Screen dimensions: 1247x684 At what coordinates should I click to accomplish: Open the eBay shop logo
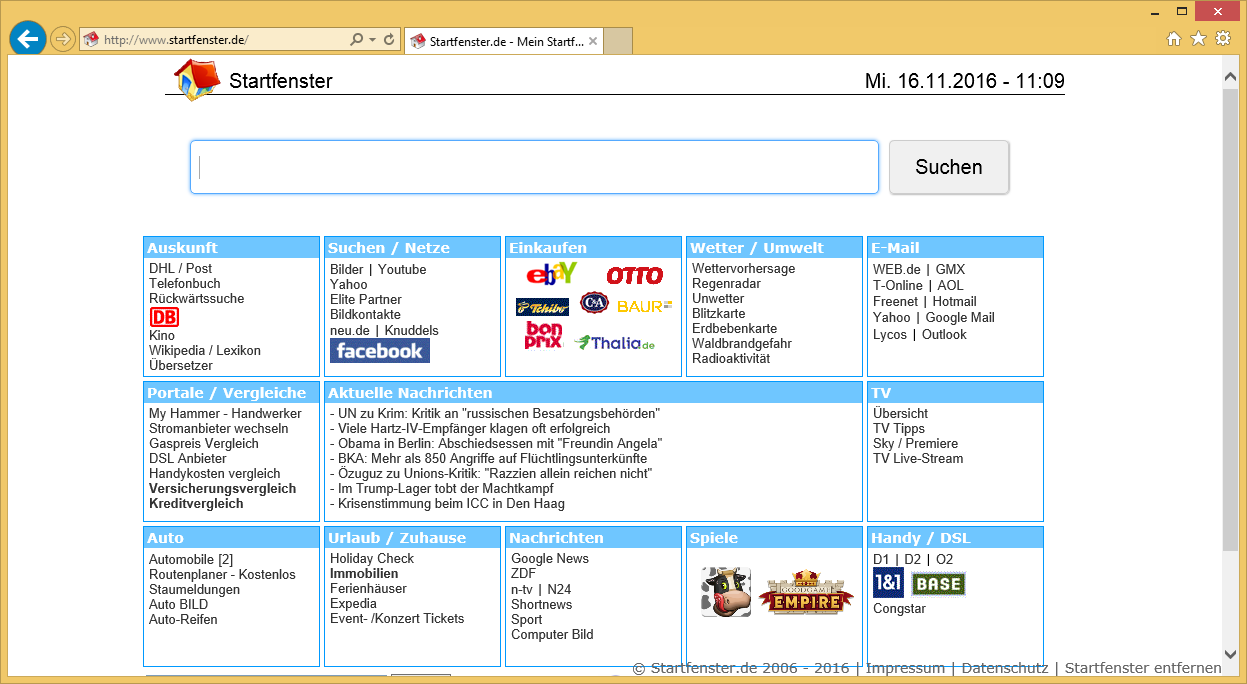click(552, 272)
